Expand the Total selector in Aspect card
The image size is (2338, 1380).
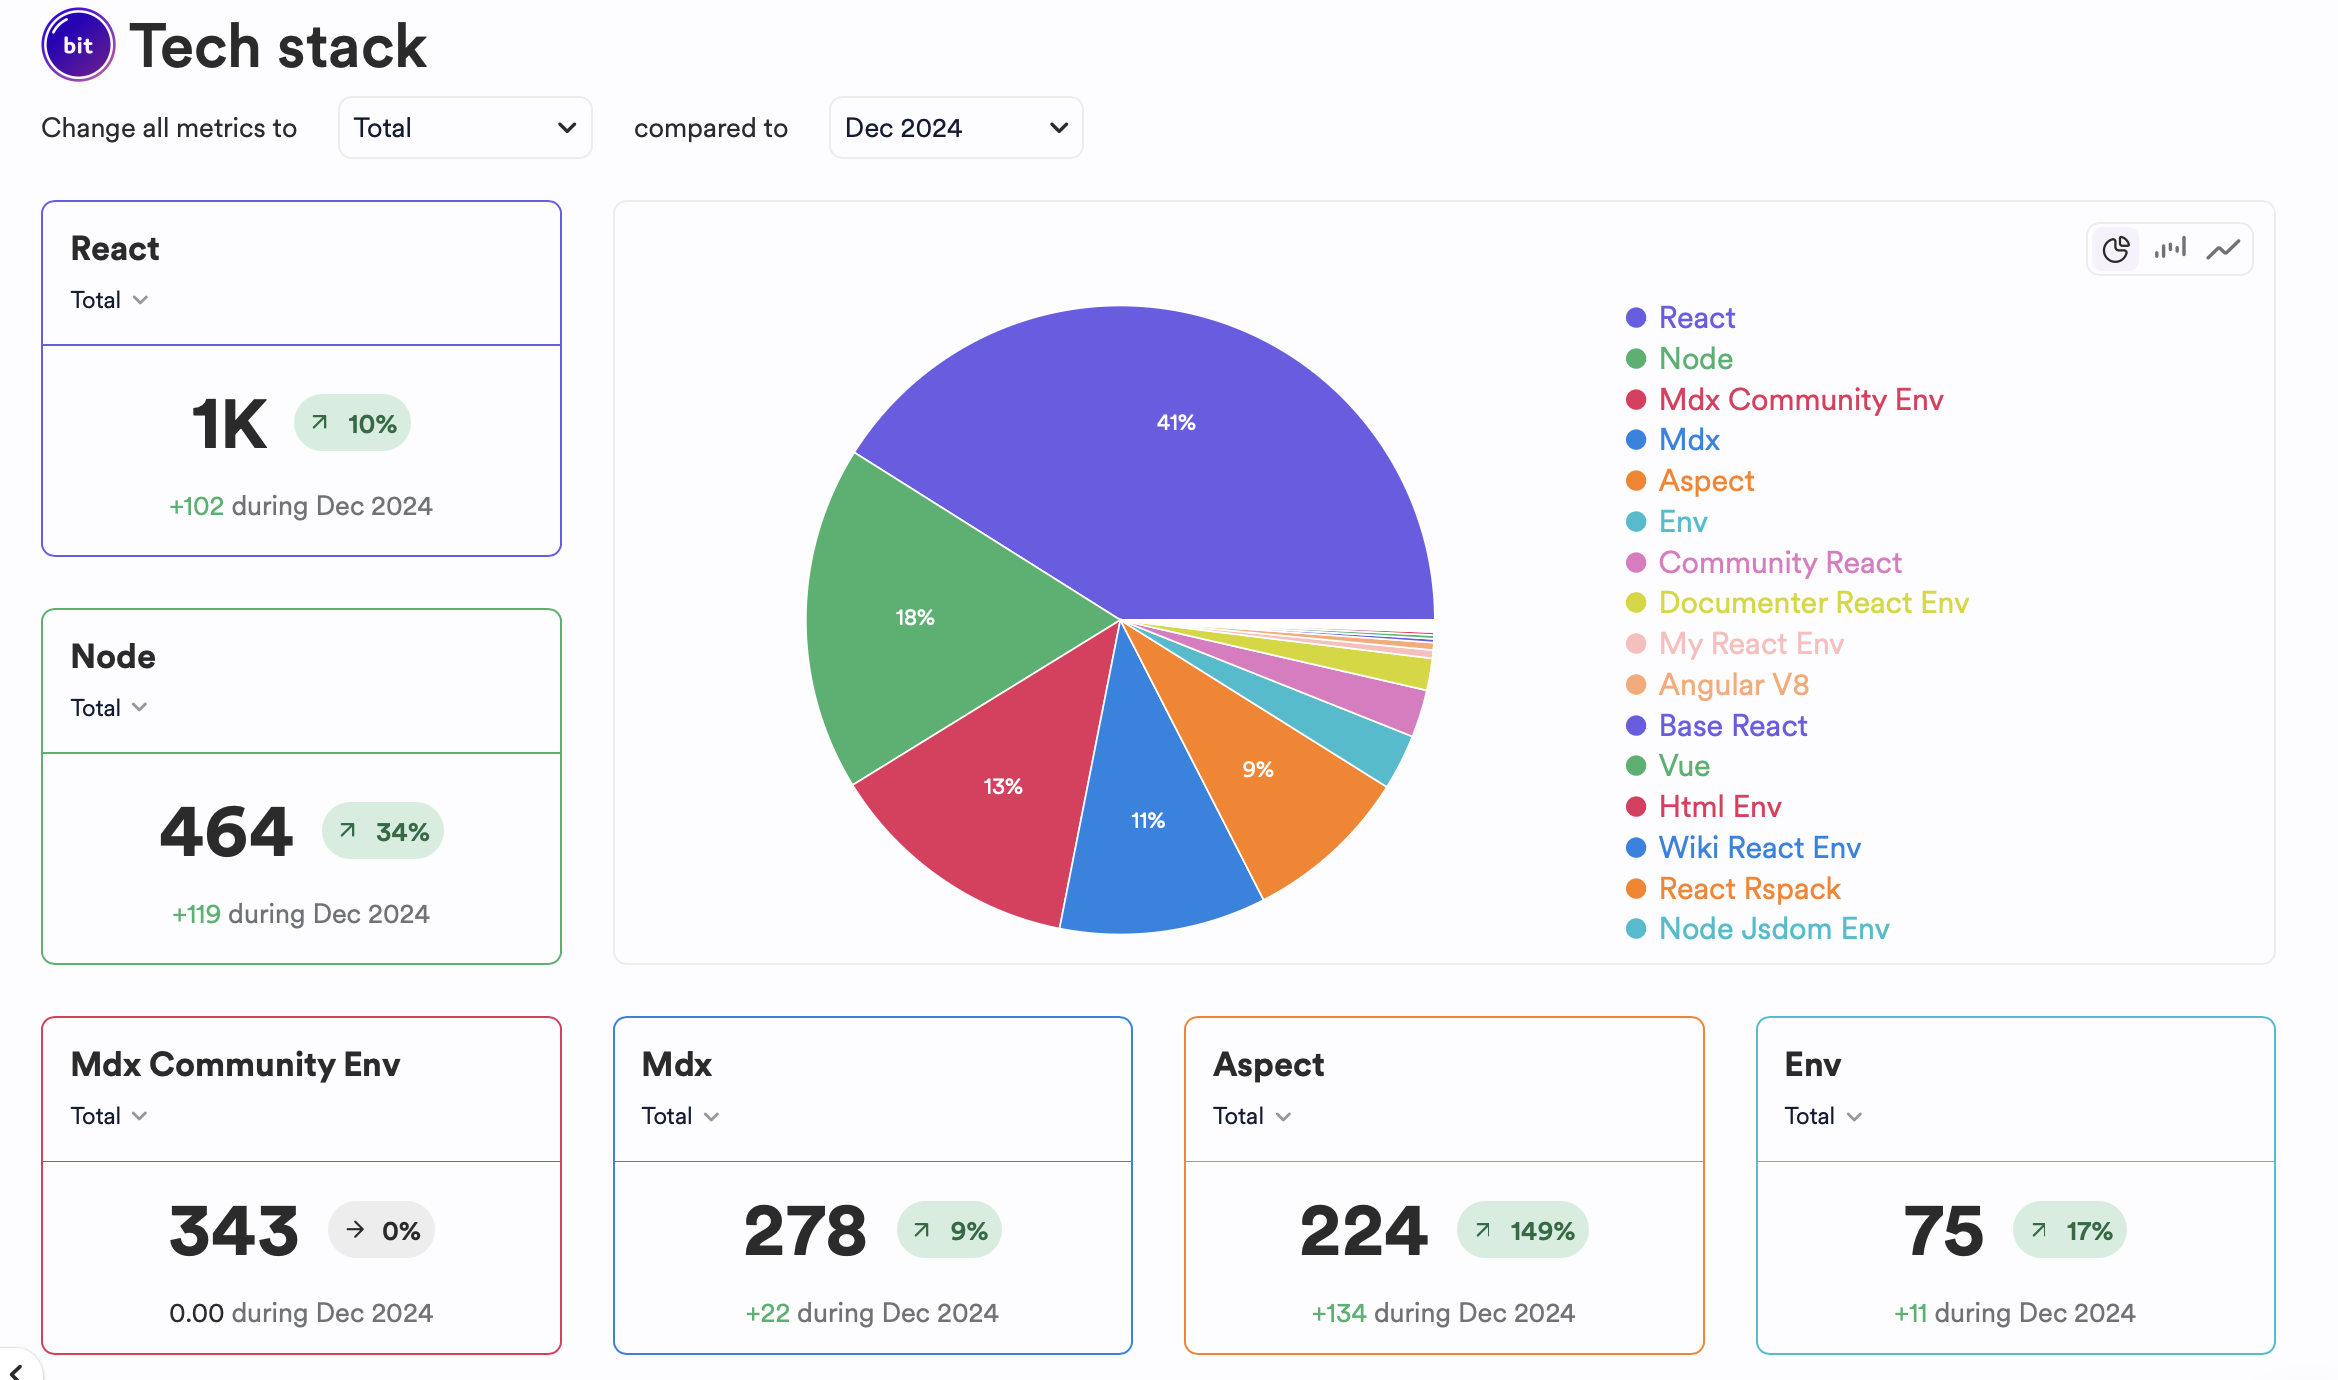(1253, 1116)
